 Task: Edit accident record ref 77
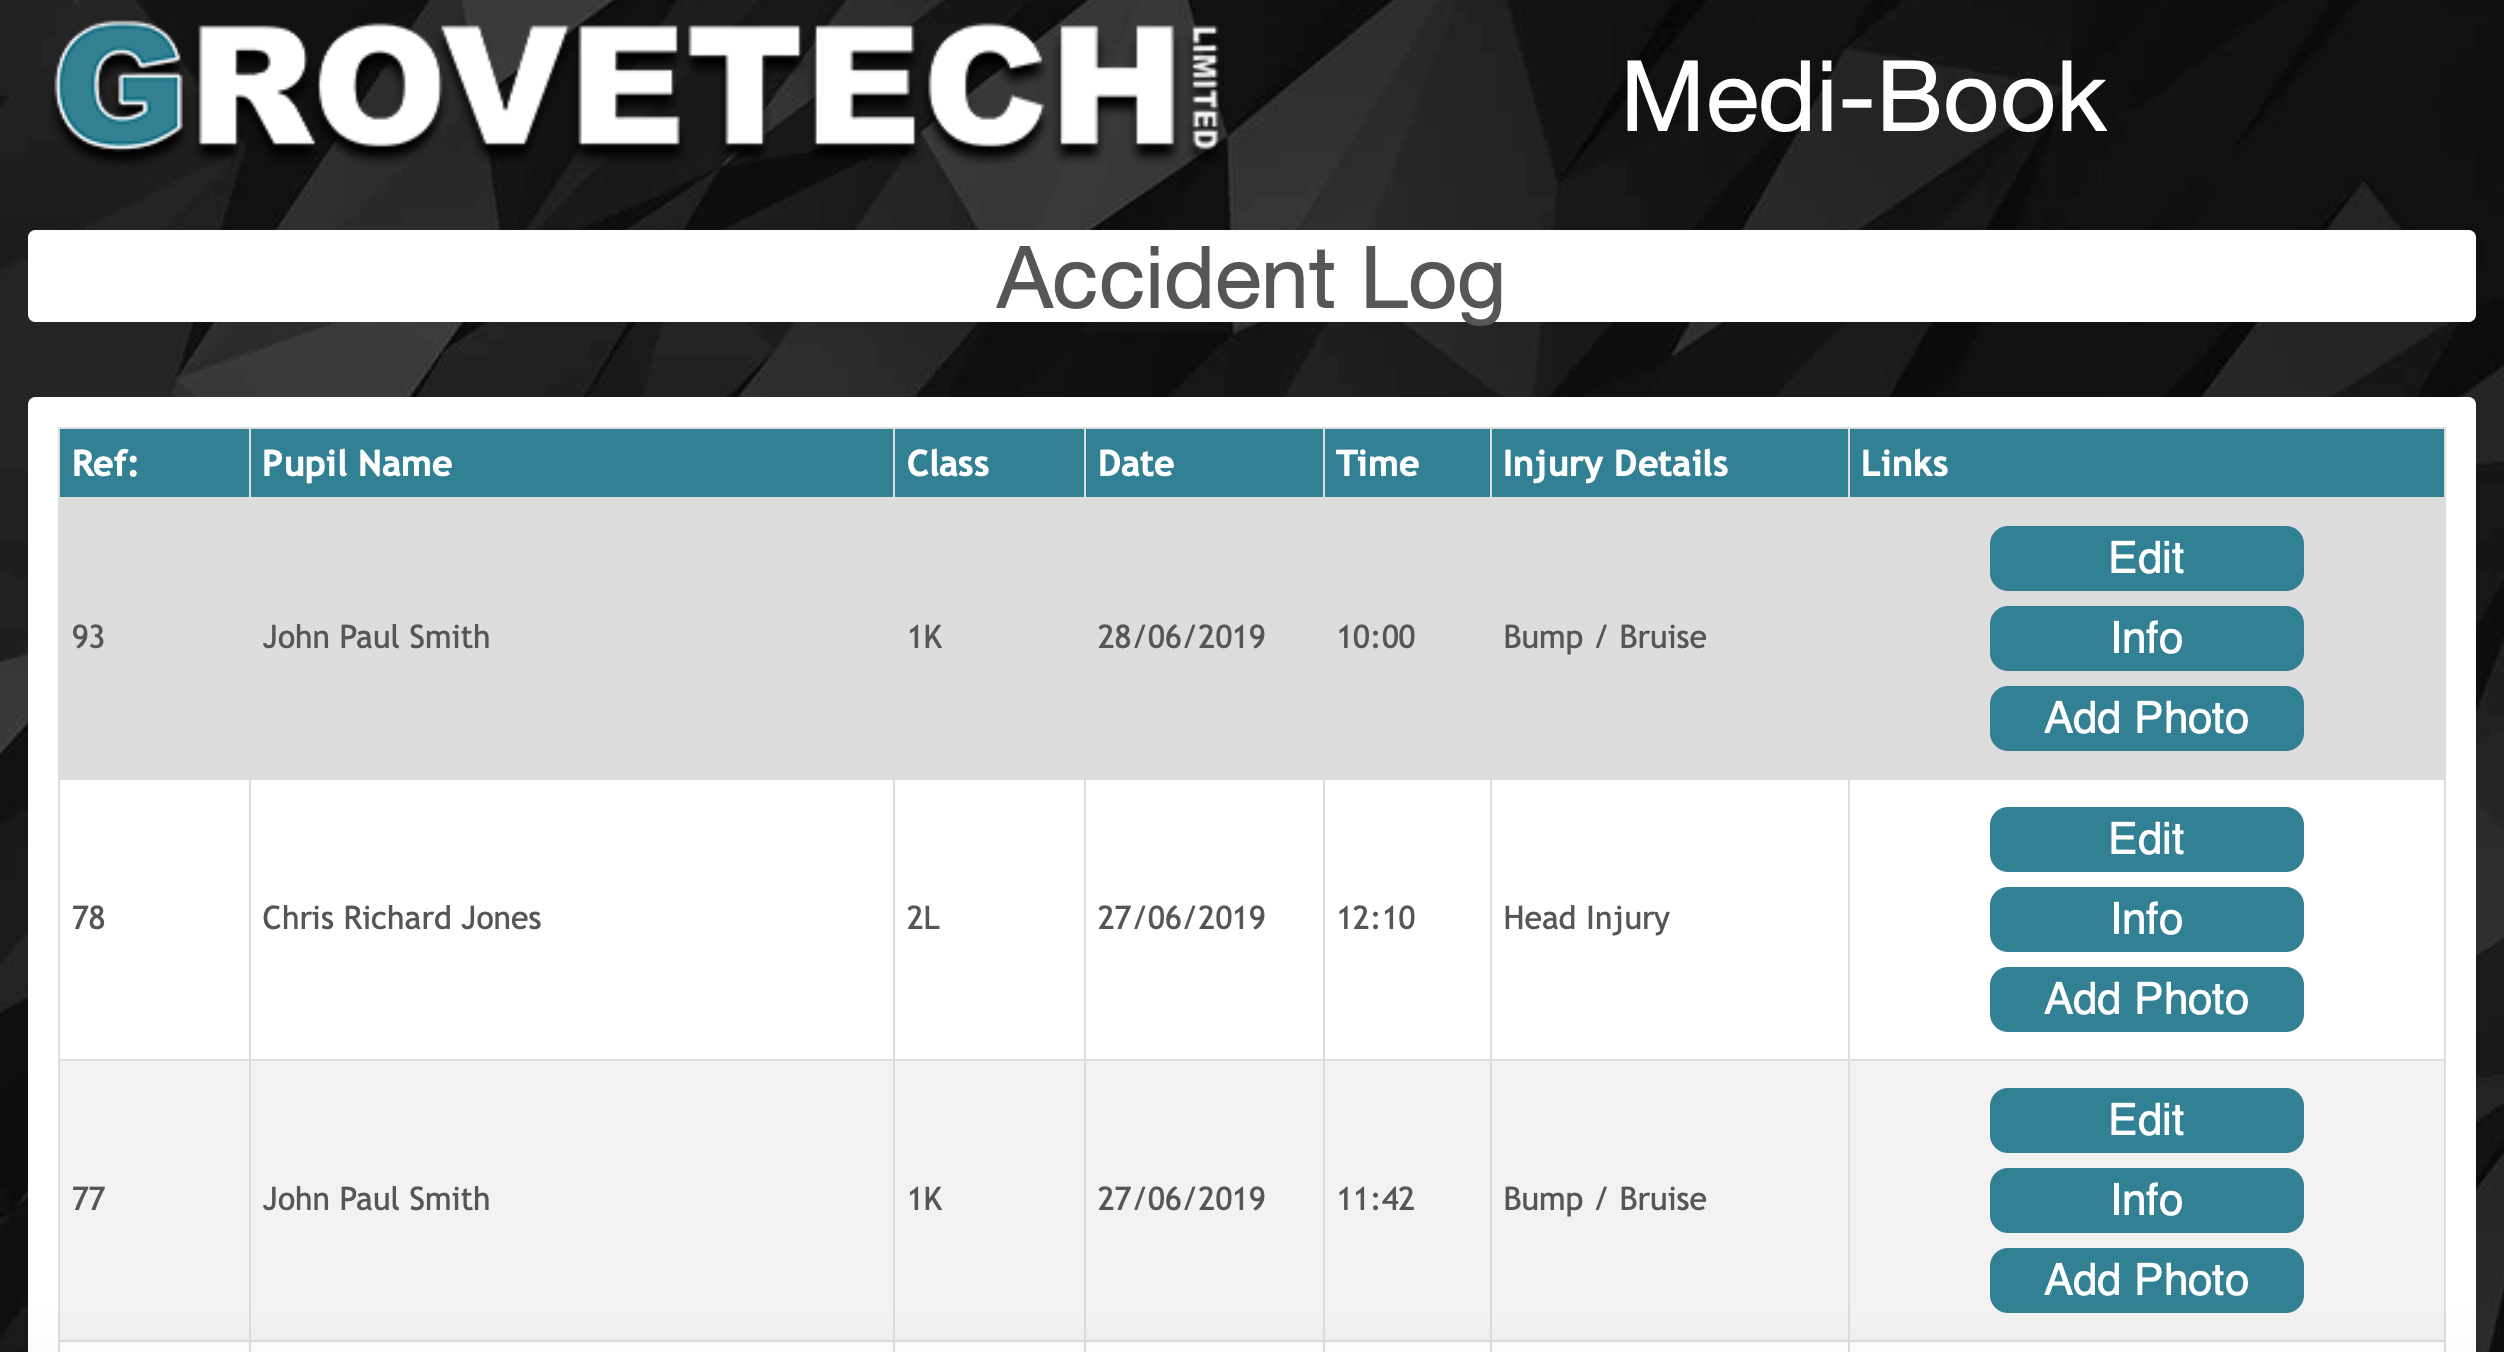[2146, 1120]
